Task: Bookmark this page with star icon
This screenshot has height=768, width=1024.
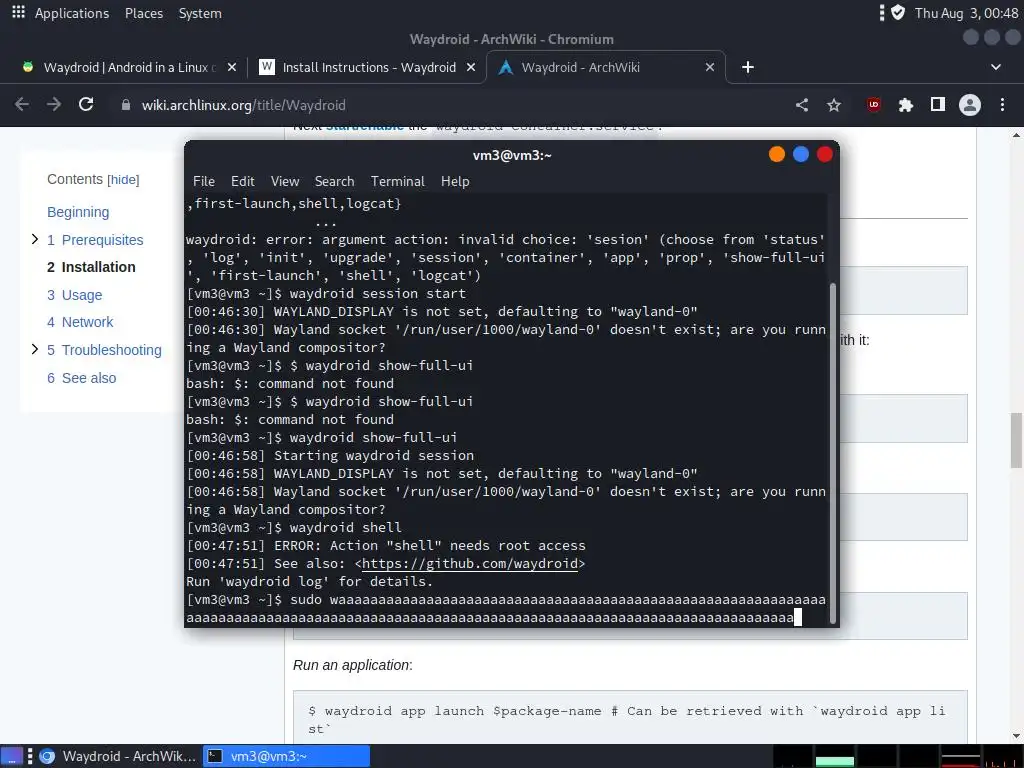Action: pyautogui.click(x=834, y=104)
